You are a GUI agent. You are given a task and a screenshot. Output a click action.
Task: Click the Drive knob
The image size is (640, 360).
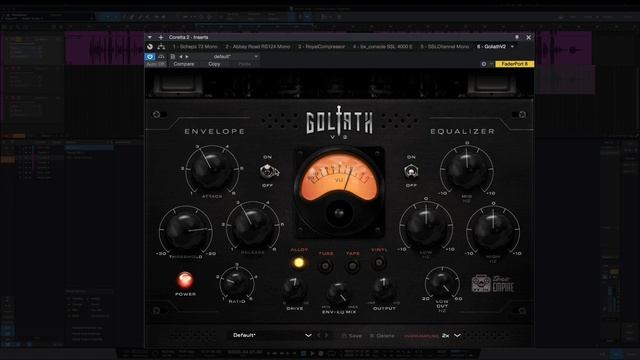point(294,290)
